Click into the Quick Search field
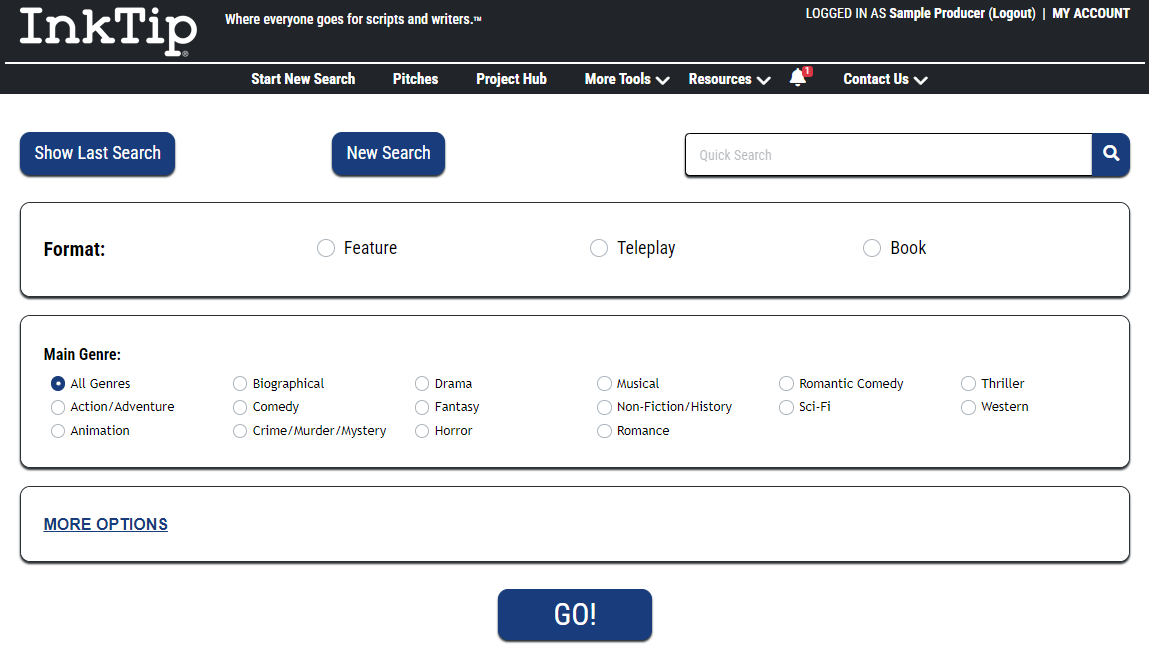 888,155
